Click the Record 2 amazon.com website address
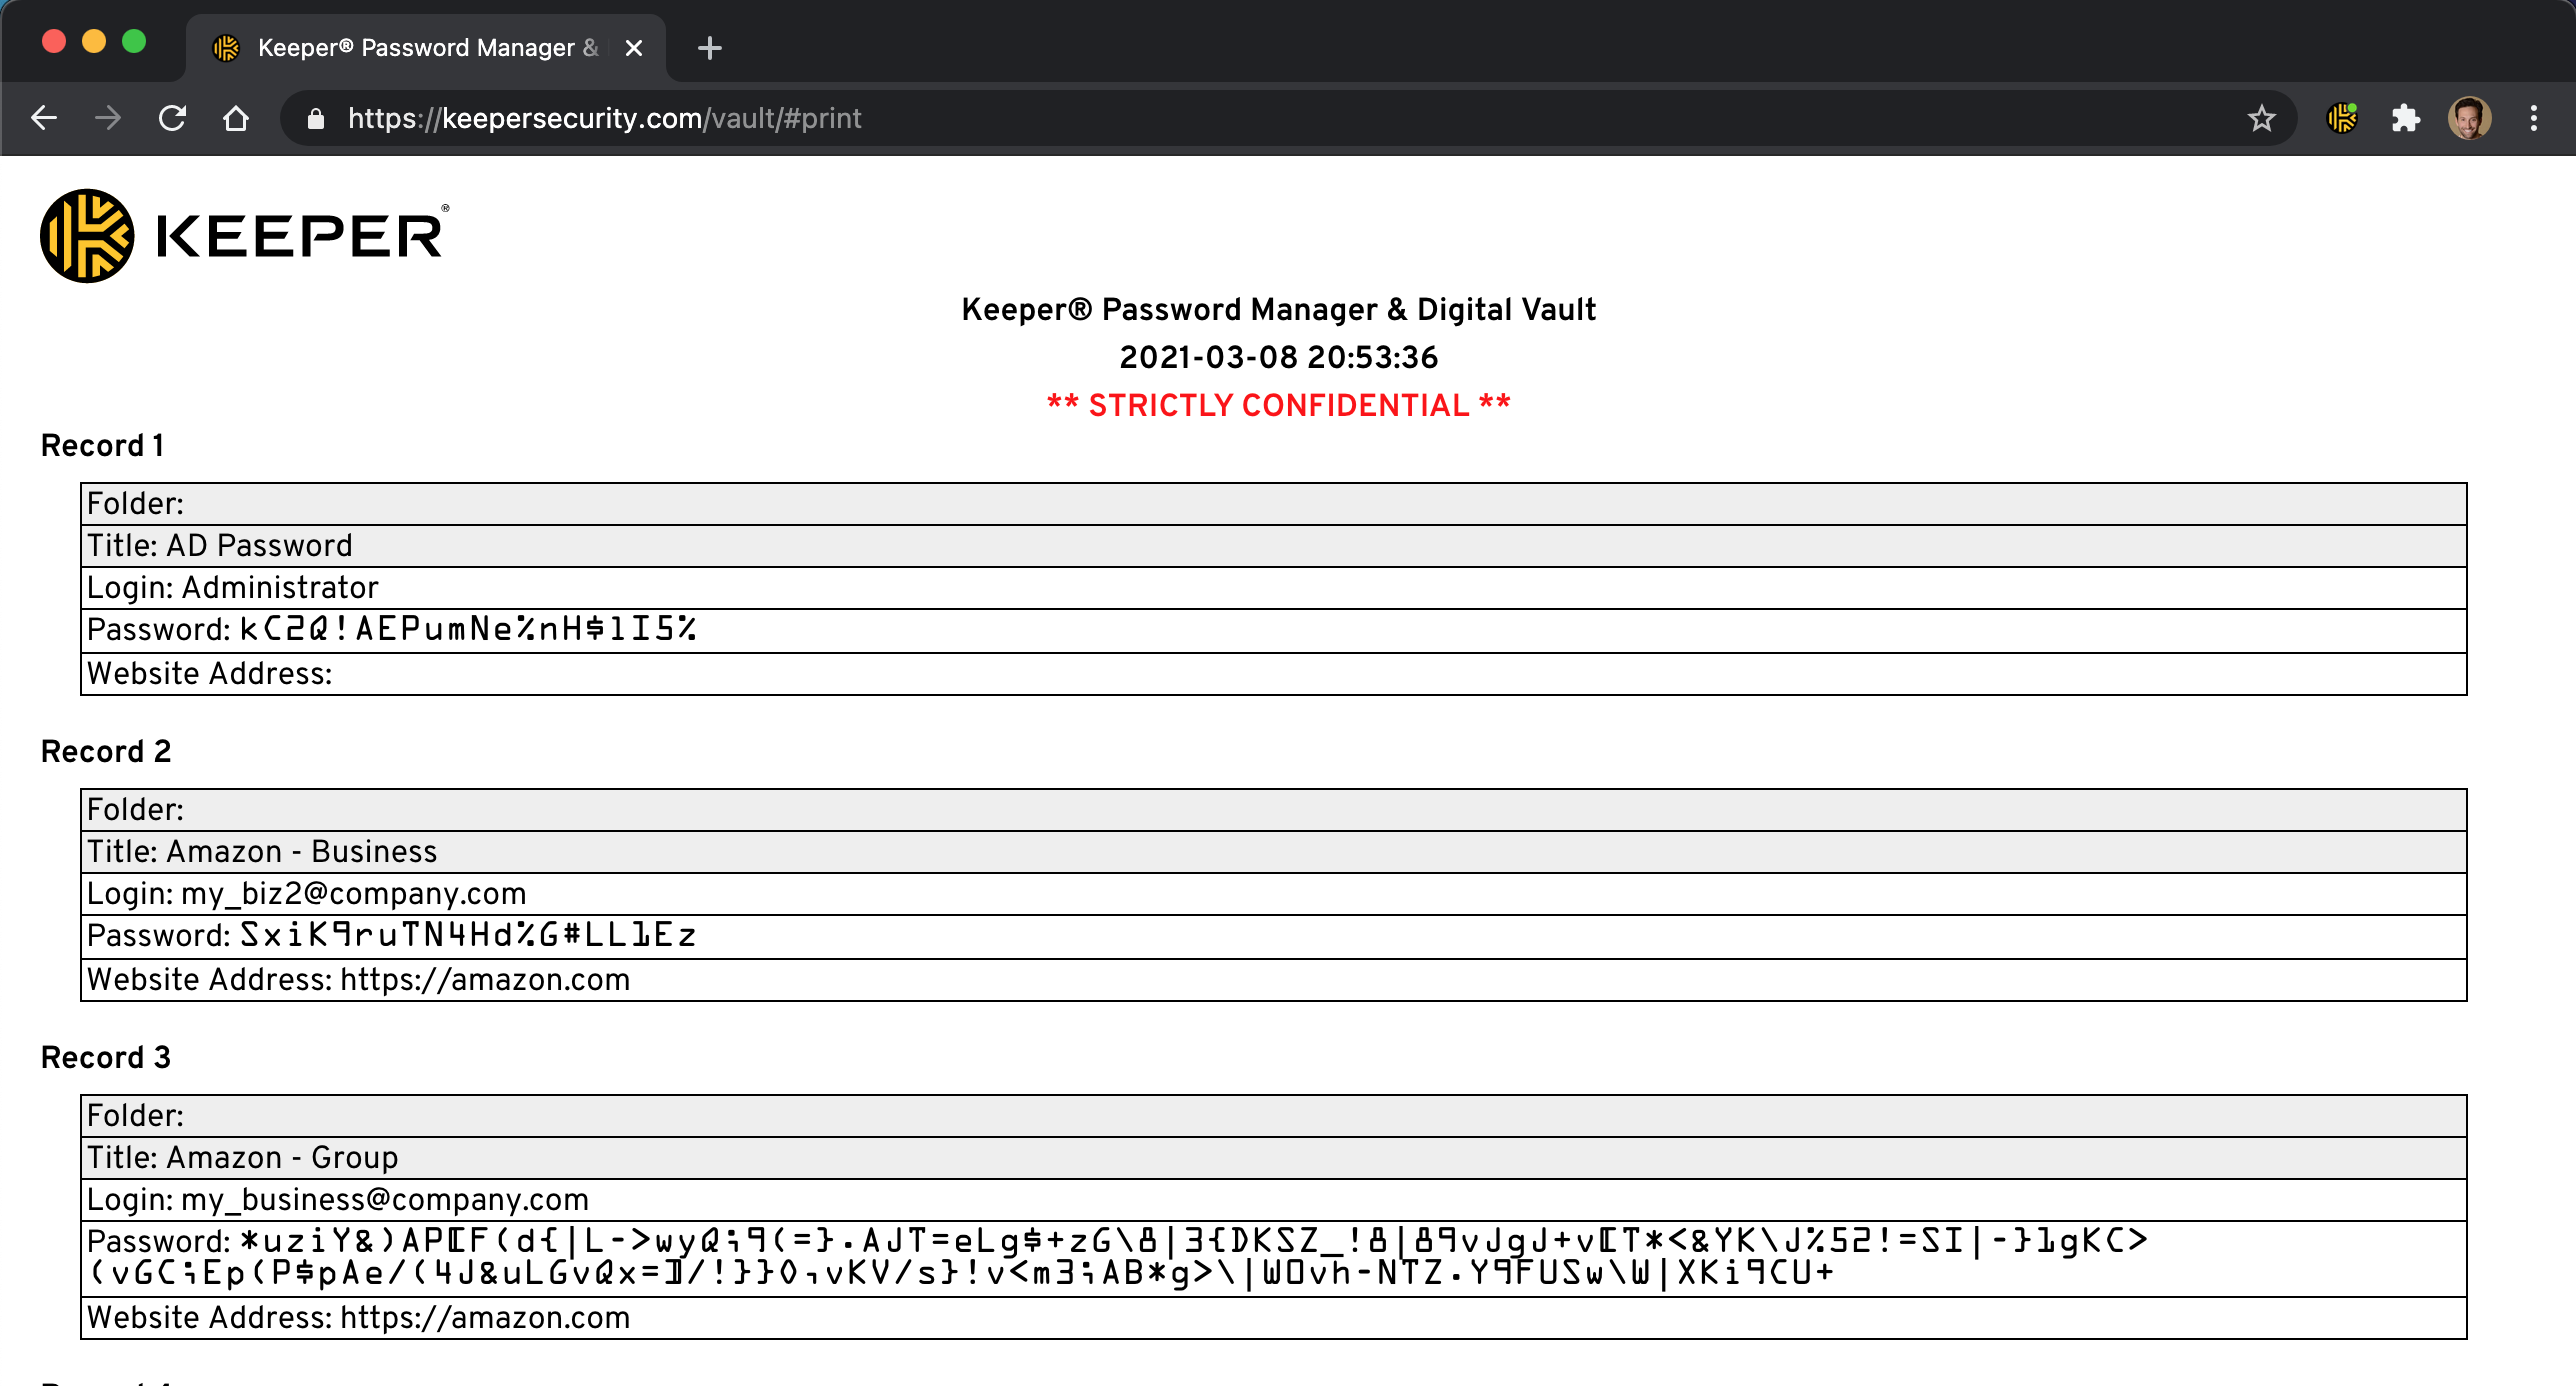2576x1386 pixels. pyautogui.click(x=484, y=980)
